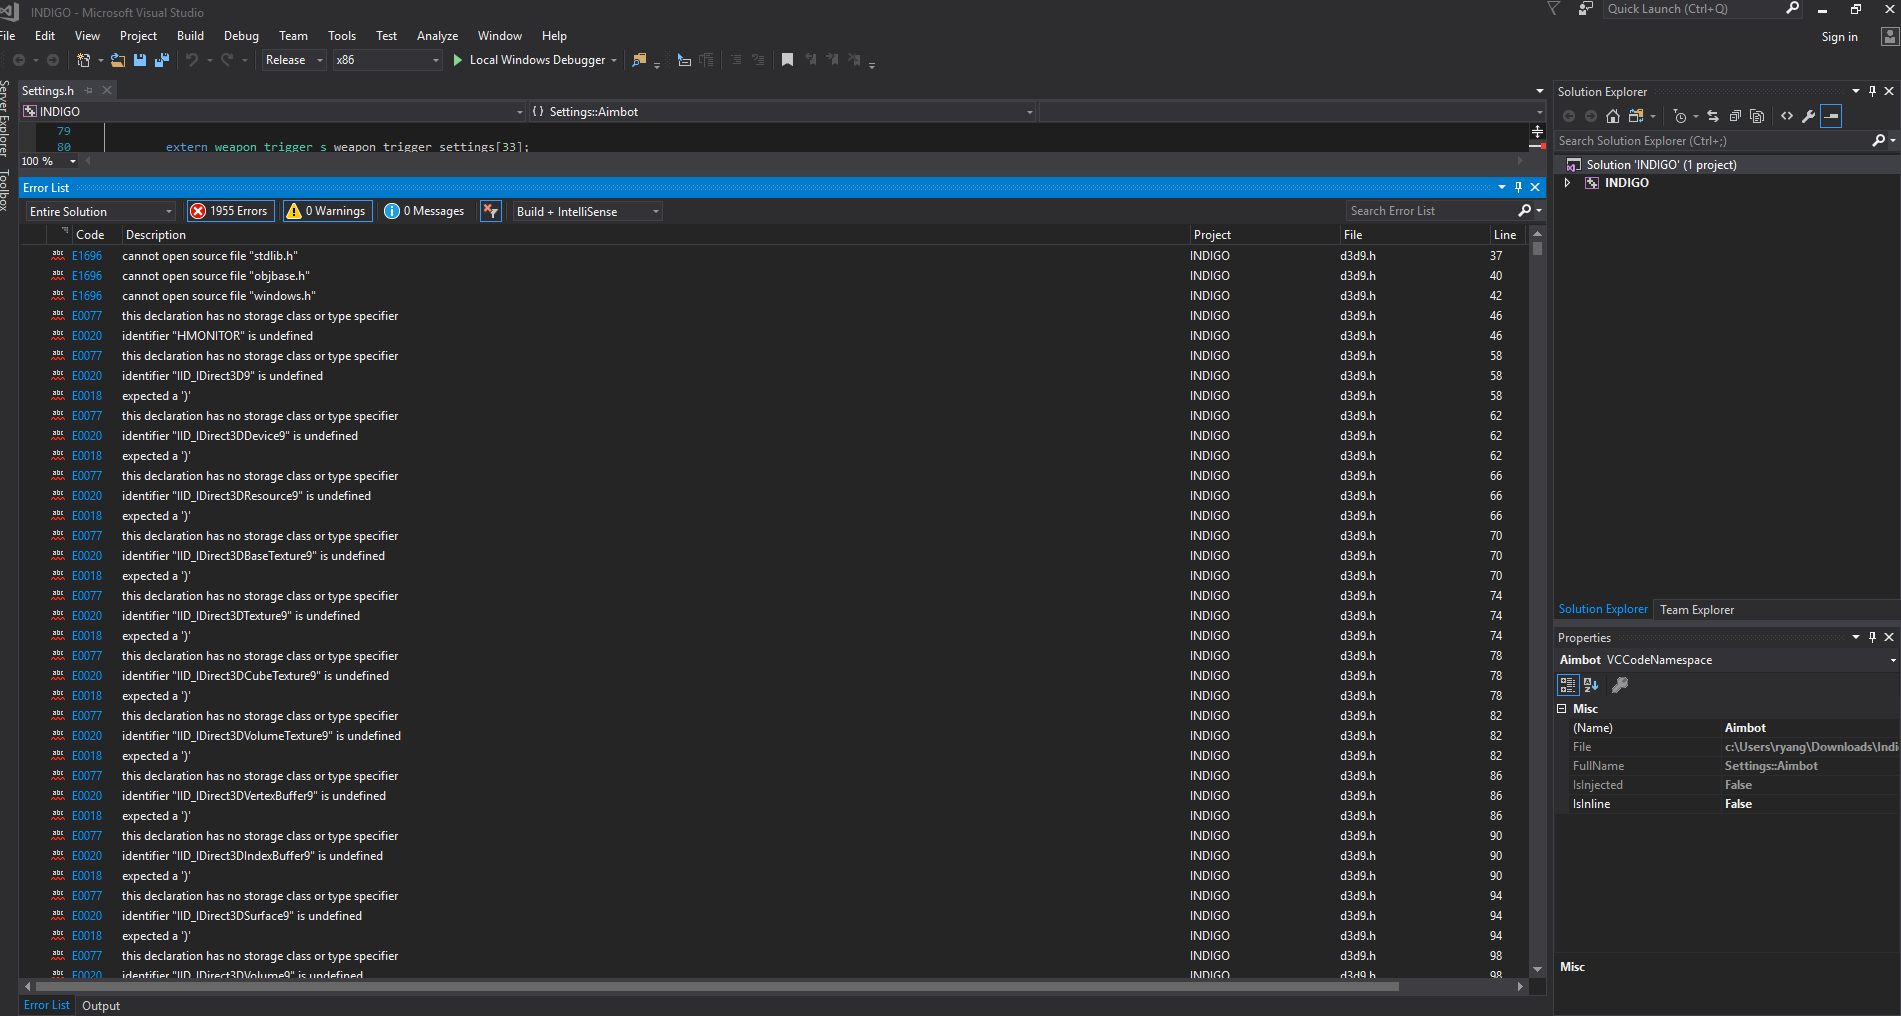Pin the Properties panel

(x=1873, y=637)
